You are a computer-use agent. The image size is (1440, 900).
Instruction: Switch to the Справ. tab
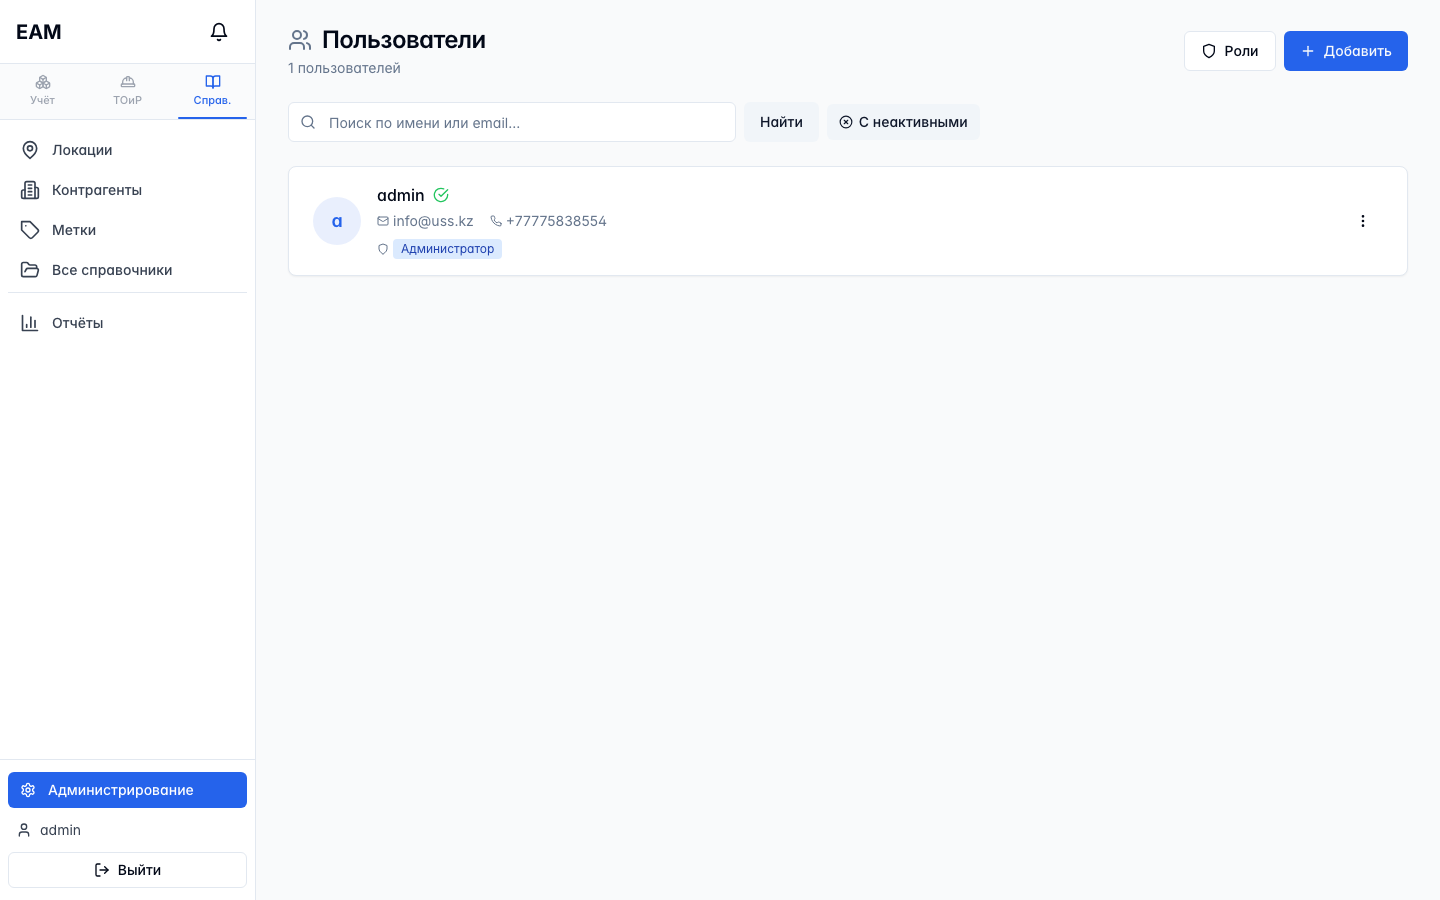[x=212, y=90]
